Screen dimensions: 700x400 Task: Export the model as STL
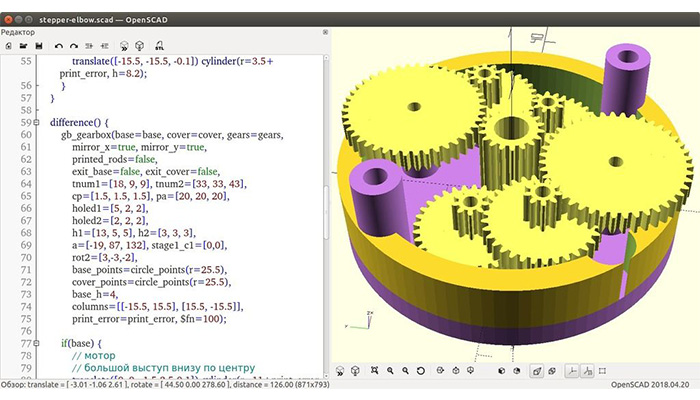[x=160, y=46]
